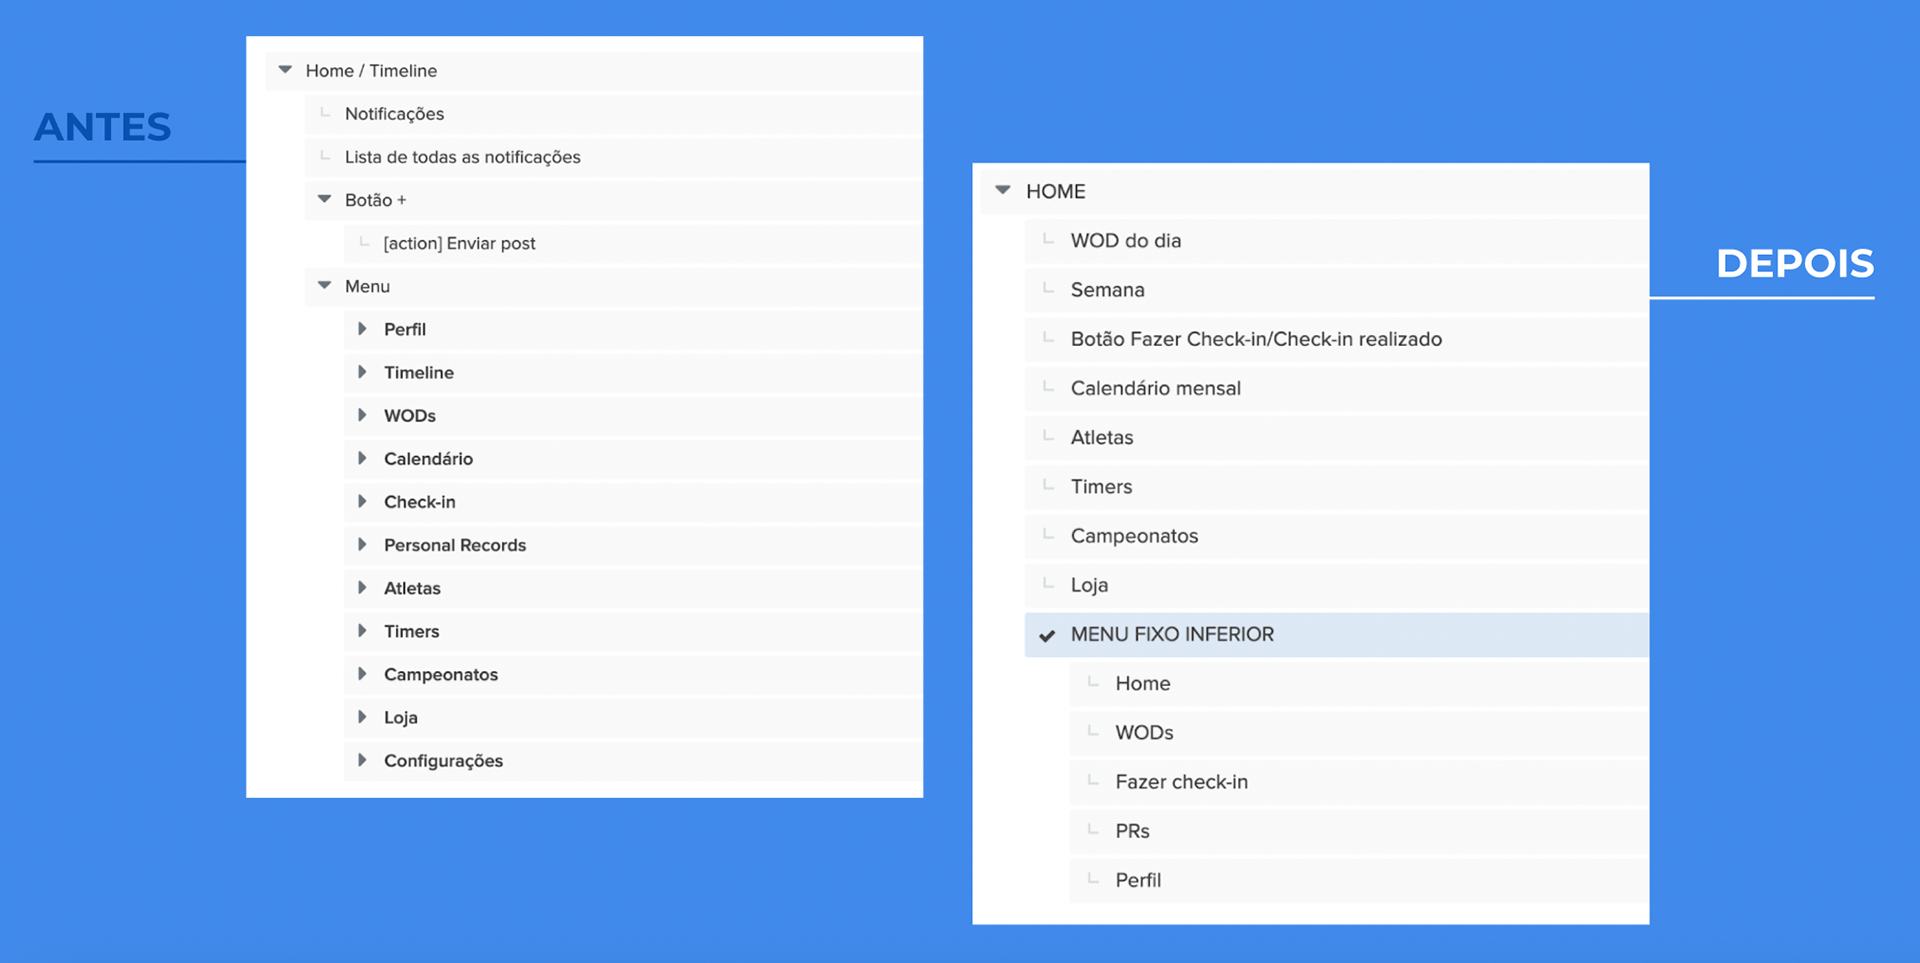This screenshot has height=963, width=1920.
Task: Click the Menu label in ANTES tree
Action: [x=367, y=286]
